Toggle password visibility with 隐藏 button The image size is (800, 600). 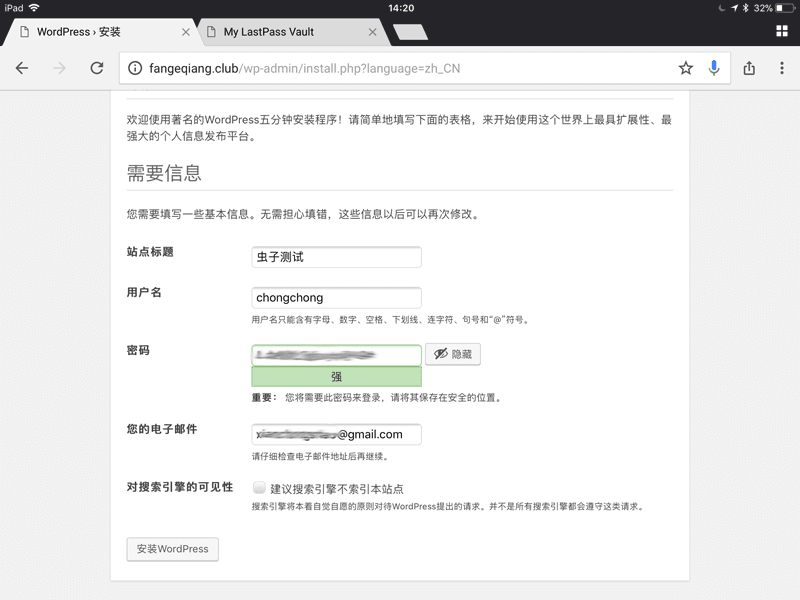[x=452, y=354]
